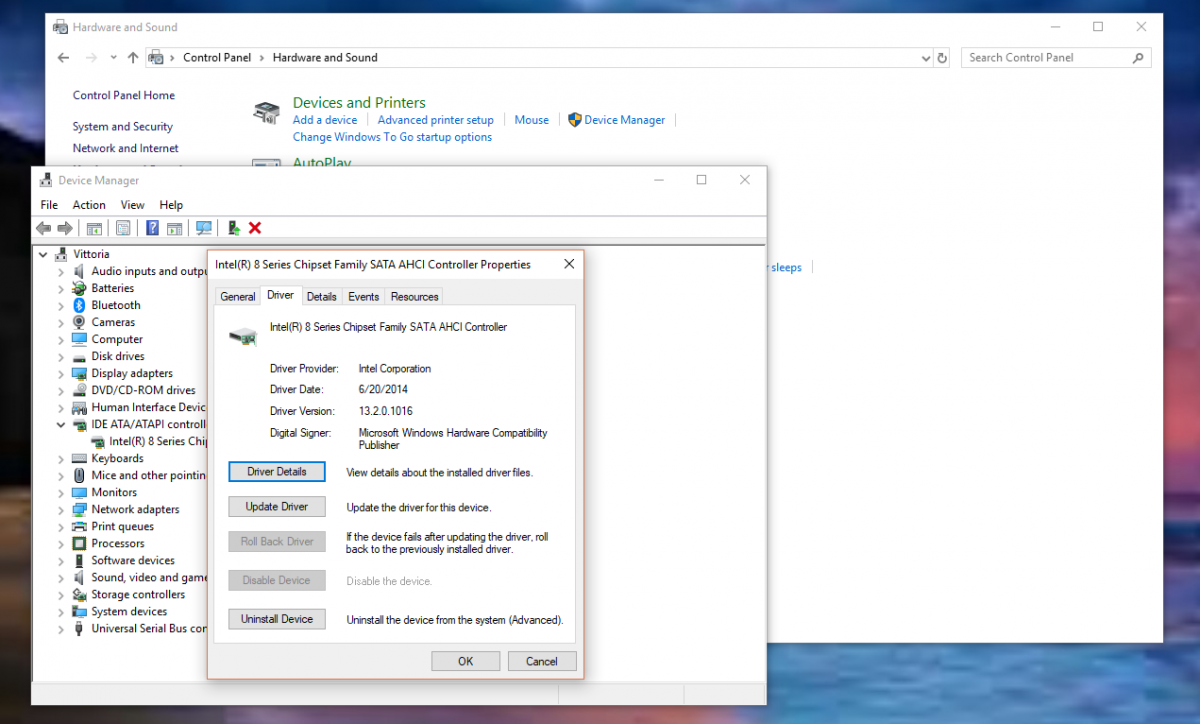Refresh the Control Panel address bar

[942, 58]
